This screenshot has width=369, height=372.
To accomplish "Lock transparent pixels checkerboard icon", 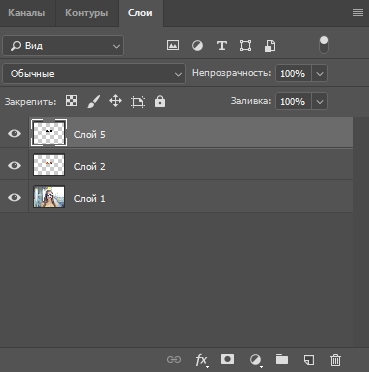I will (x=71, y=101).
